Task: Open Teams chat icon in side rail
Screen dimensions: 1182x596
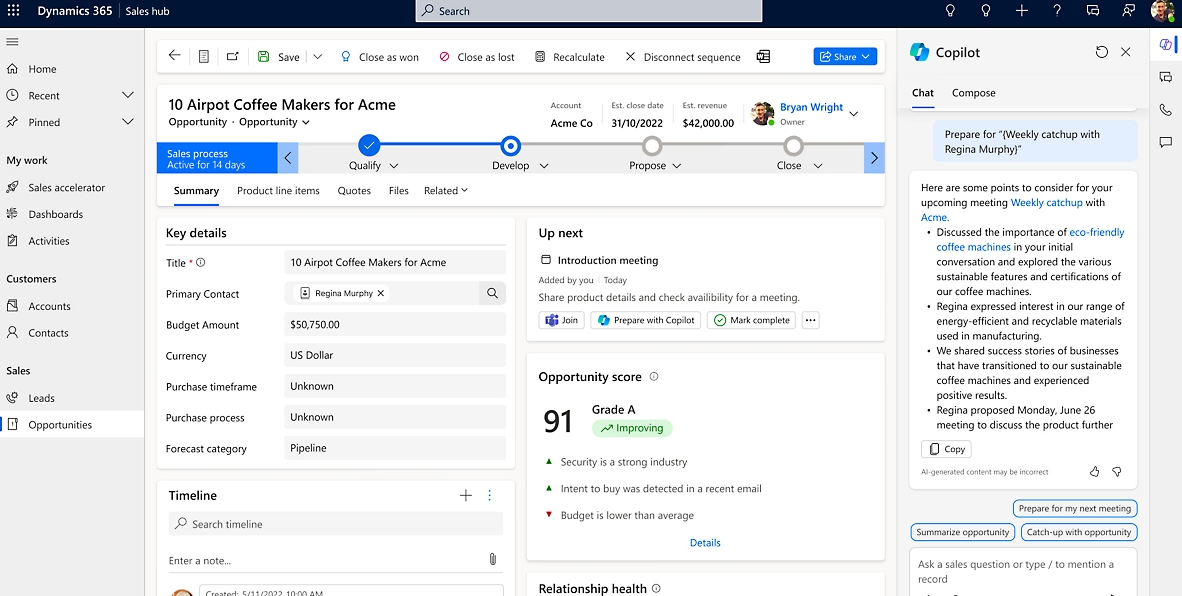Action: tap(1165, 77)
